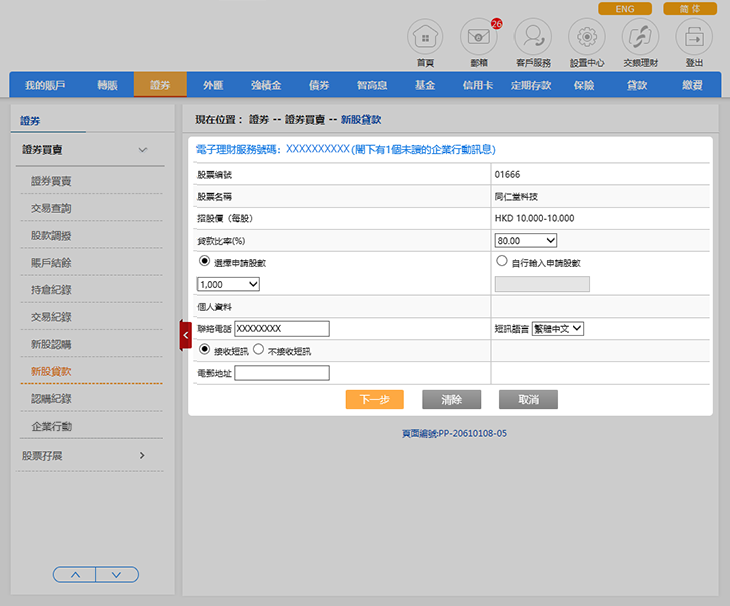This screenshot has width=730, height=606.
Task: Click the 清除 clear button
Action: tap(451, 400)
